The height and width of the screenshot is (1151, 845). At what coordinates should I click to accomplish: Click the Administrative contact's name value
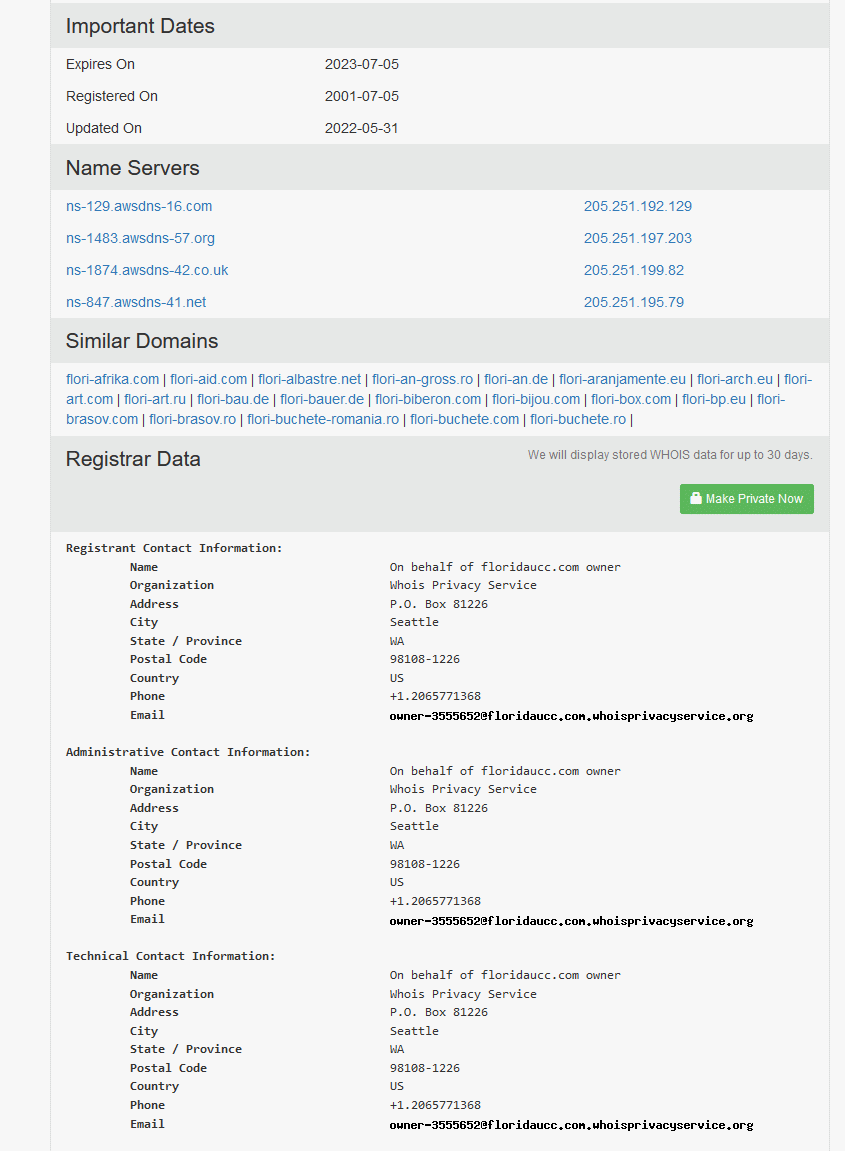505,771
